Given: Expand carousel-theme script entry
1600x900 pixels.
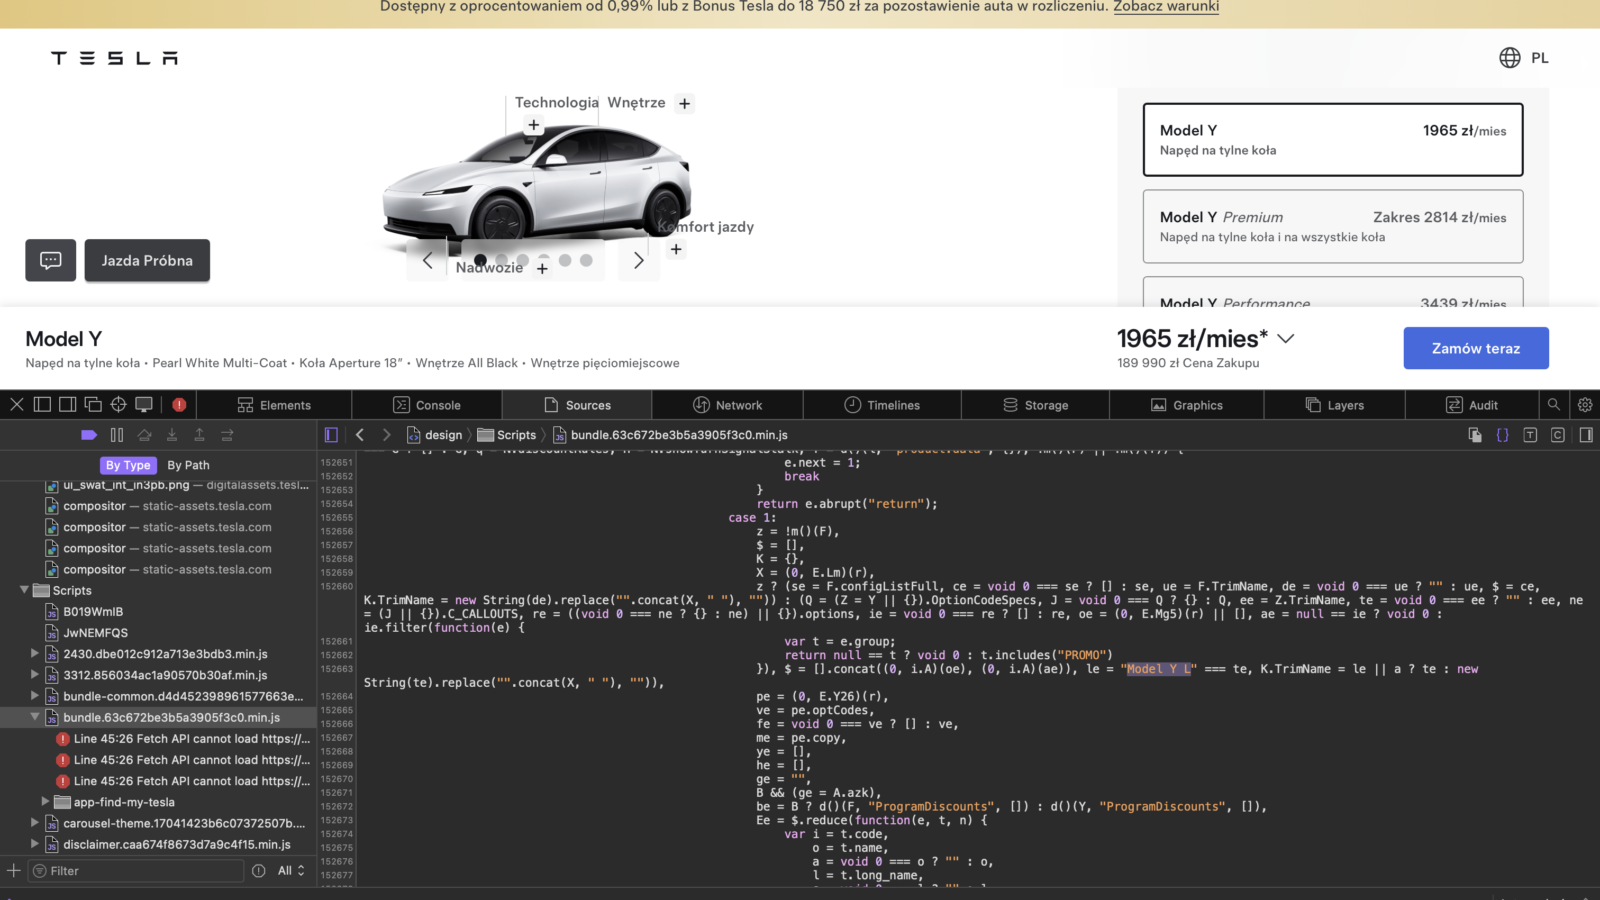Looking at the screenshot, I should (x=34, y=822).
